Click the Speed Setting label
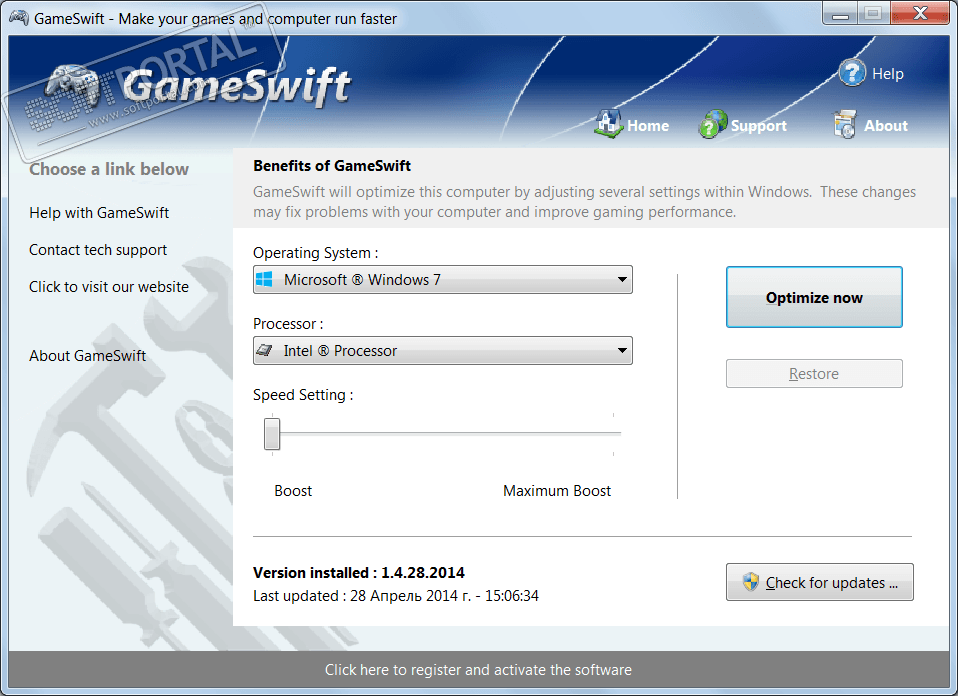 click(303, 395)
